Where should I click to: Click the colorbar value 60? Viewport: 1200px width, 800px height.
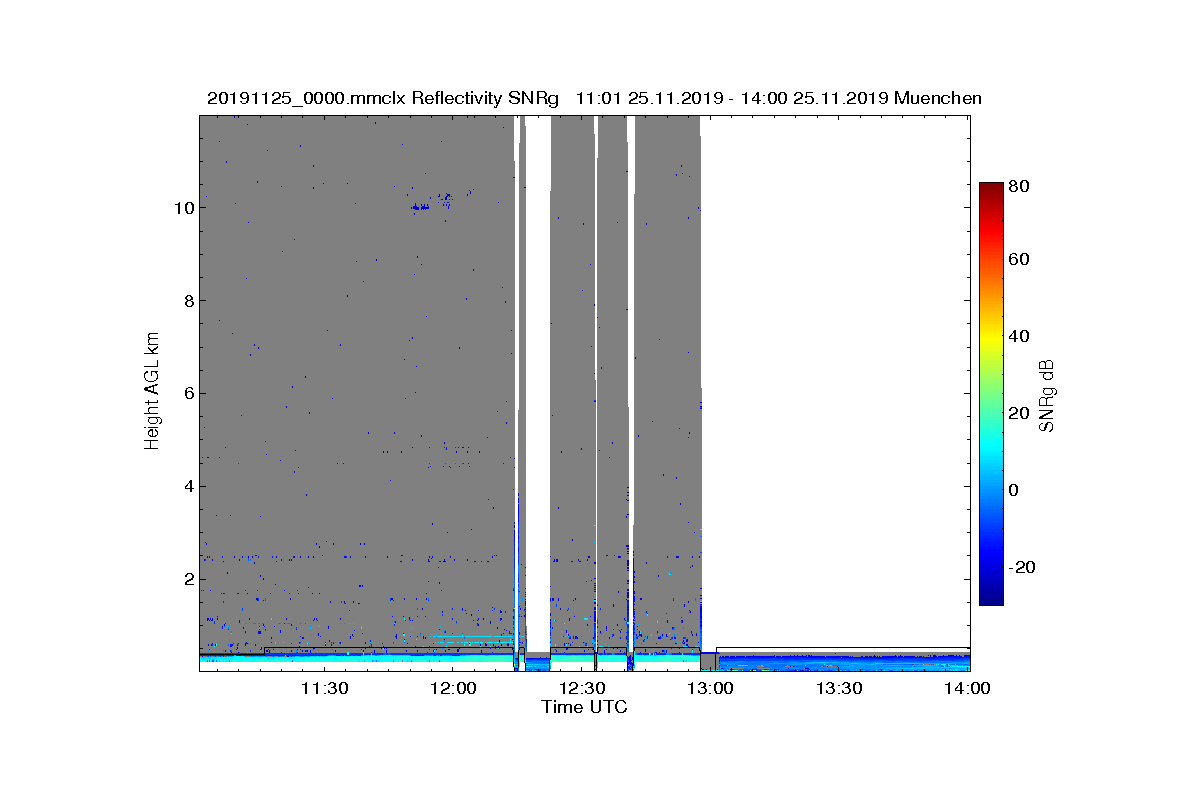click(1020, 260)
